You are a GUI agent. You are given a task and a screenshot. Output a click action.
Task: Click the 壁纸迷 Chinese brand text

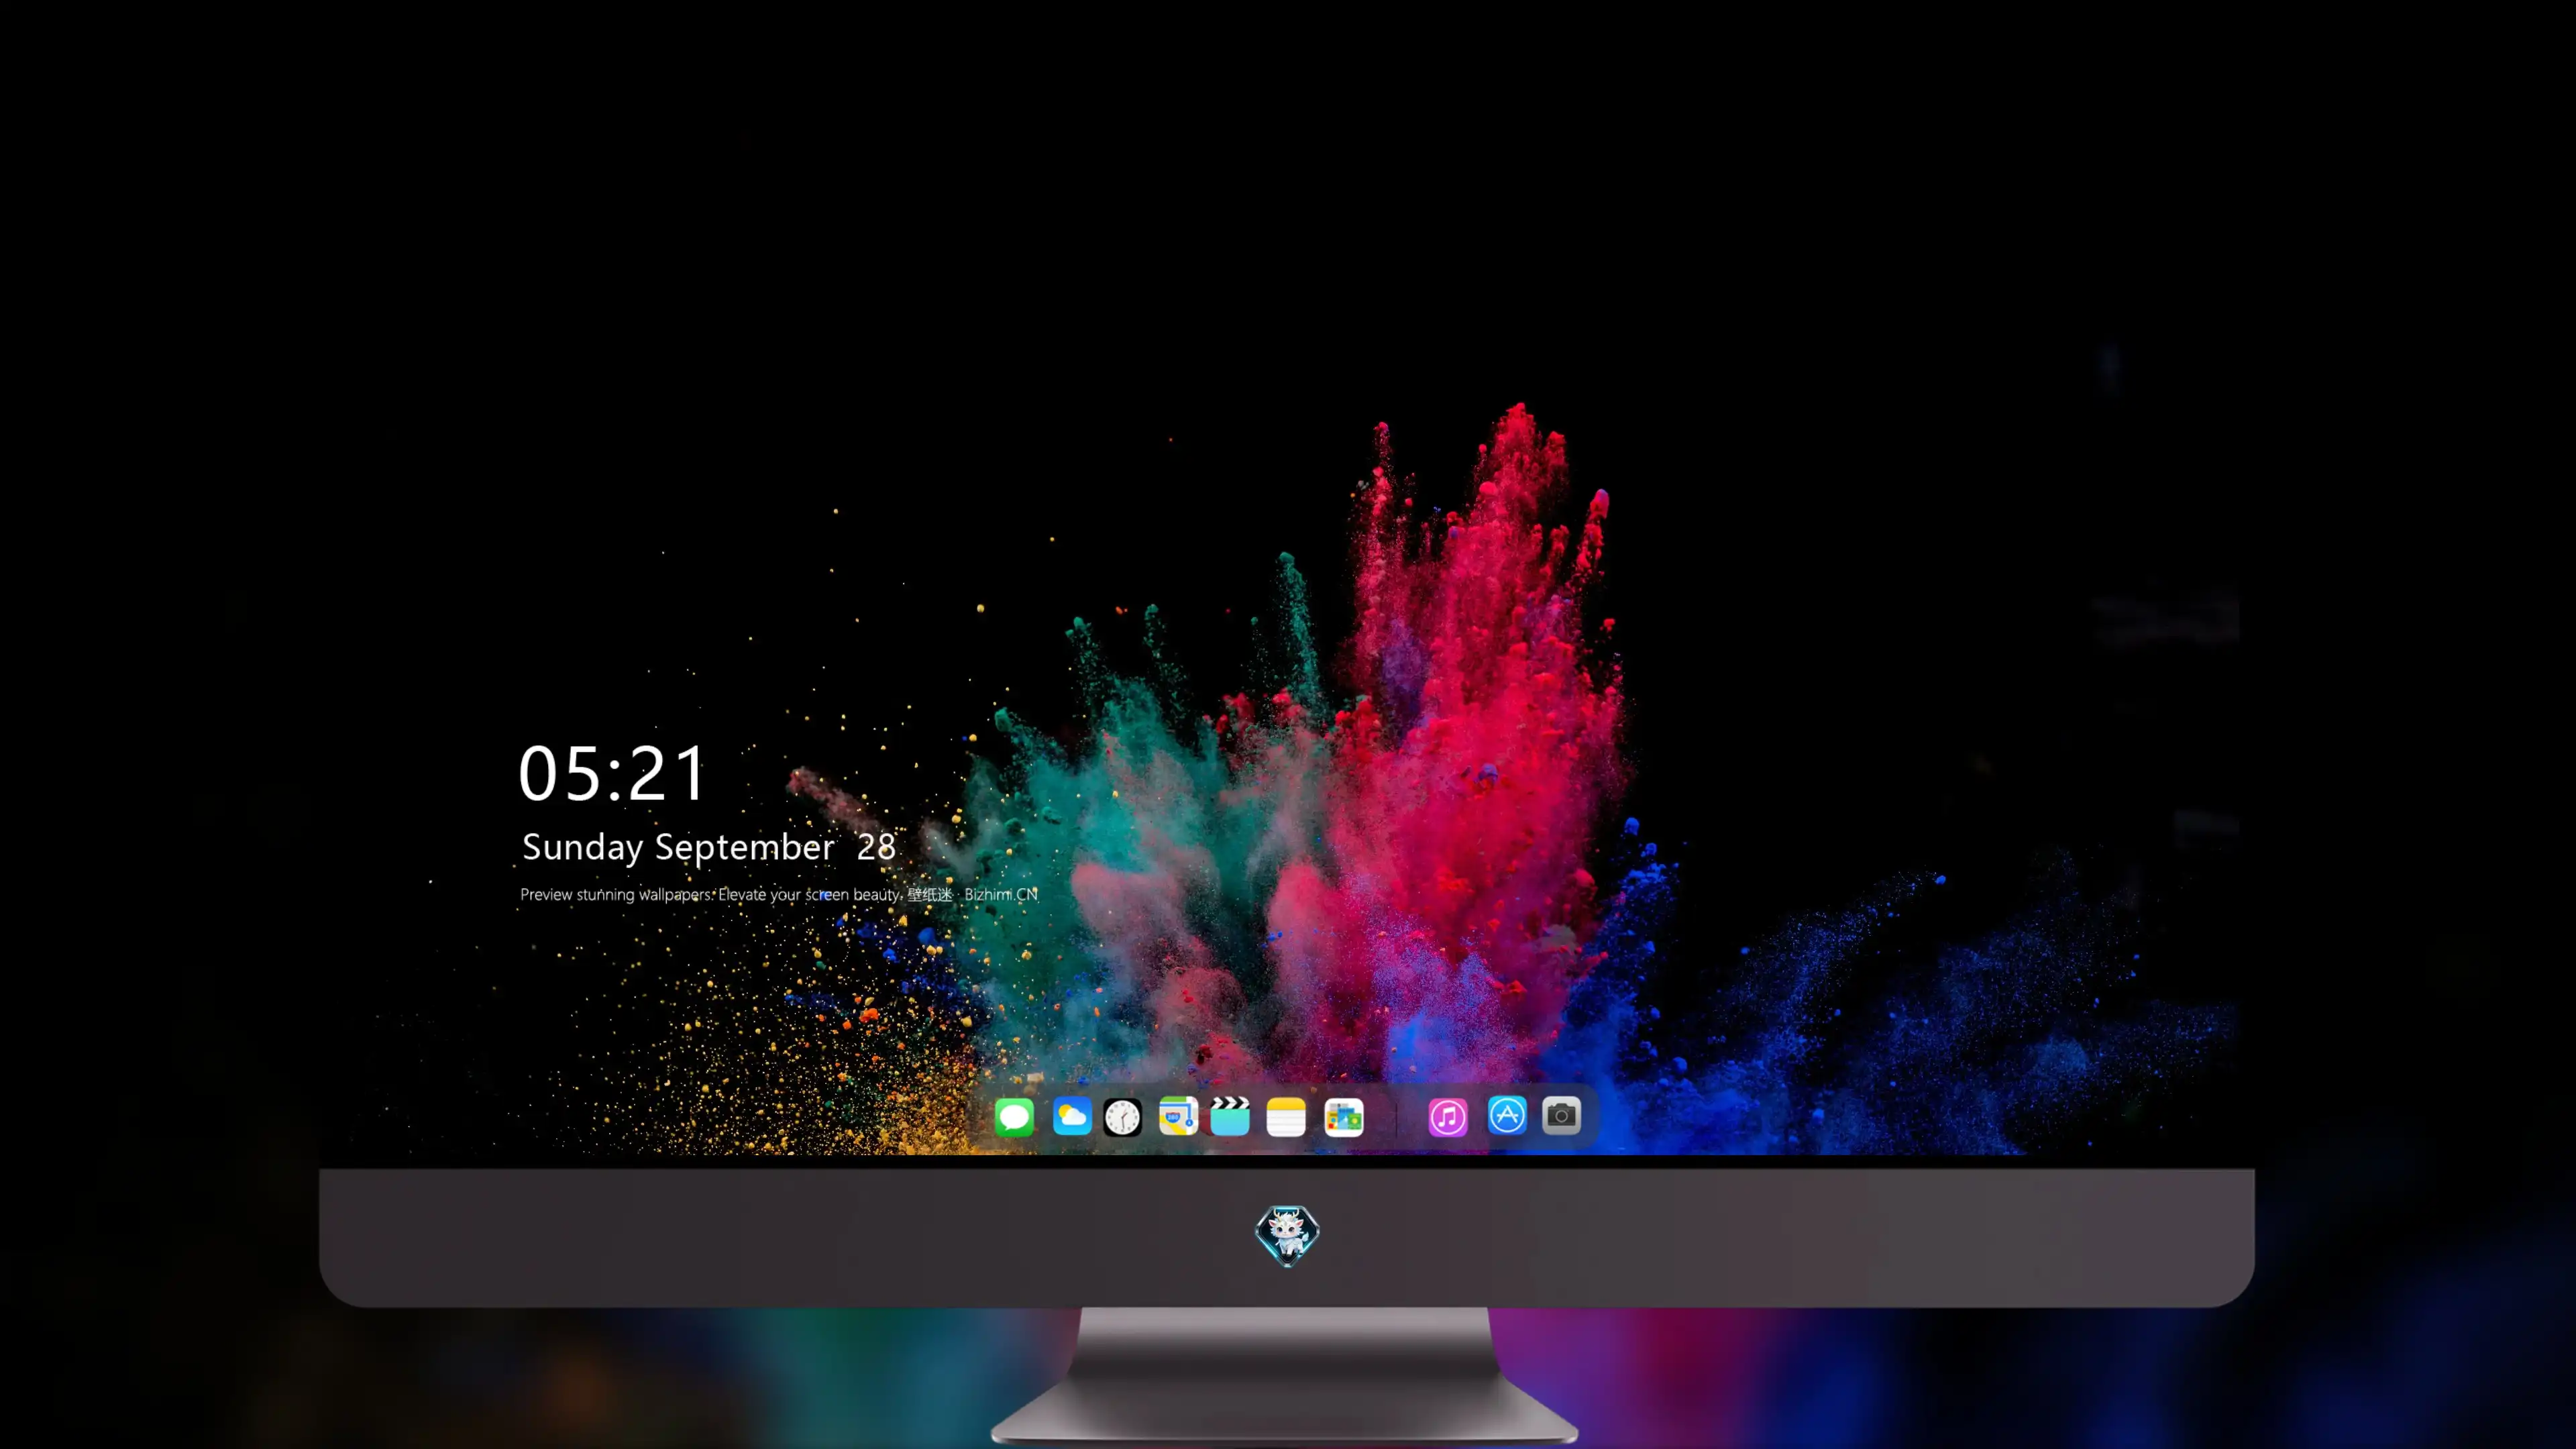tap(930, 894)
